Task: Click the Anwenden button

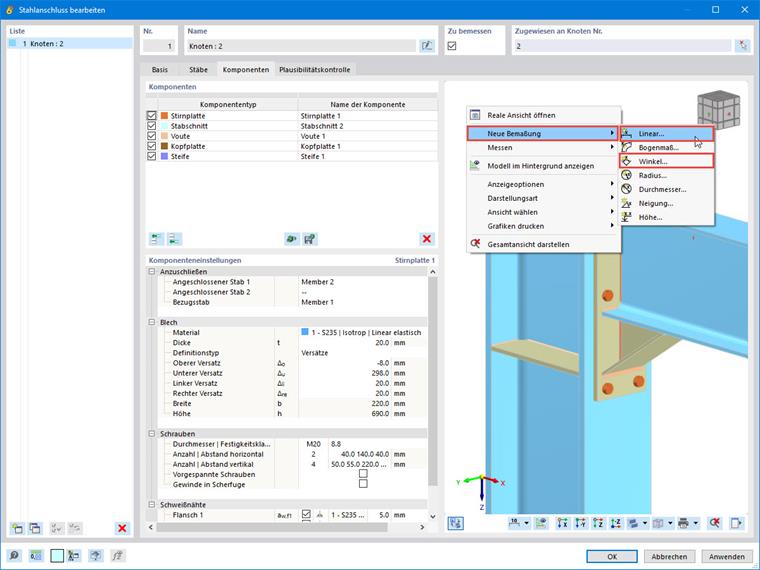Action: [x=727, y=556]
